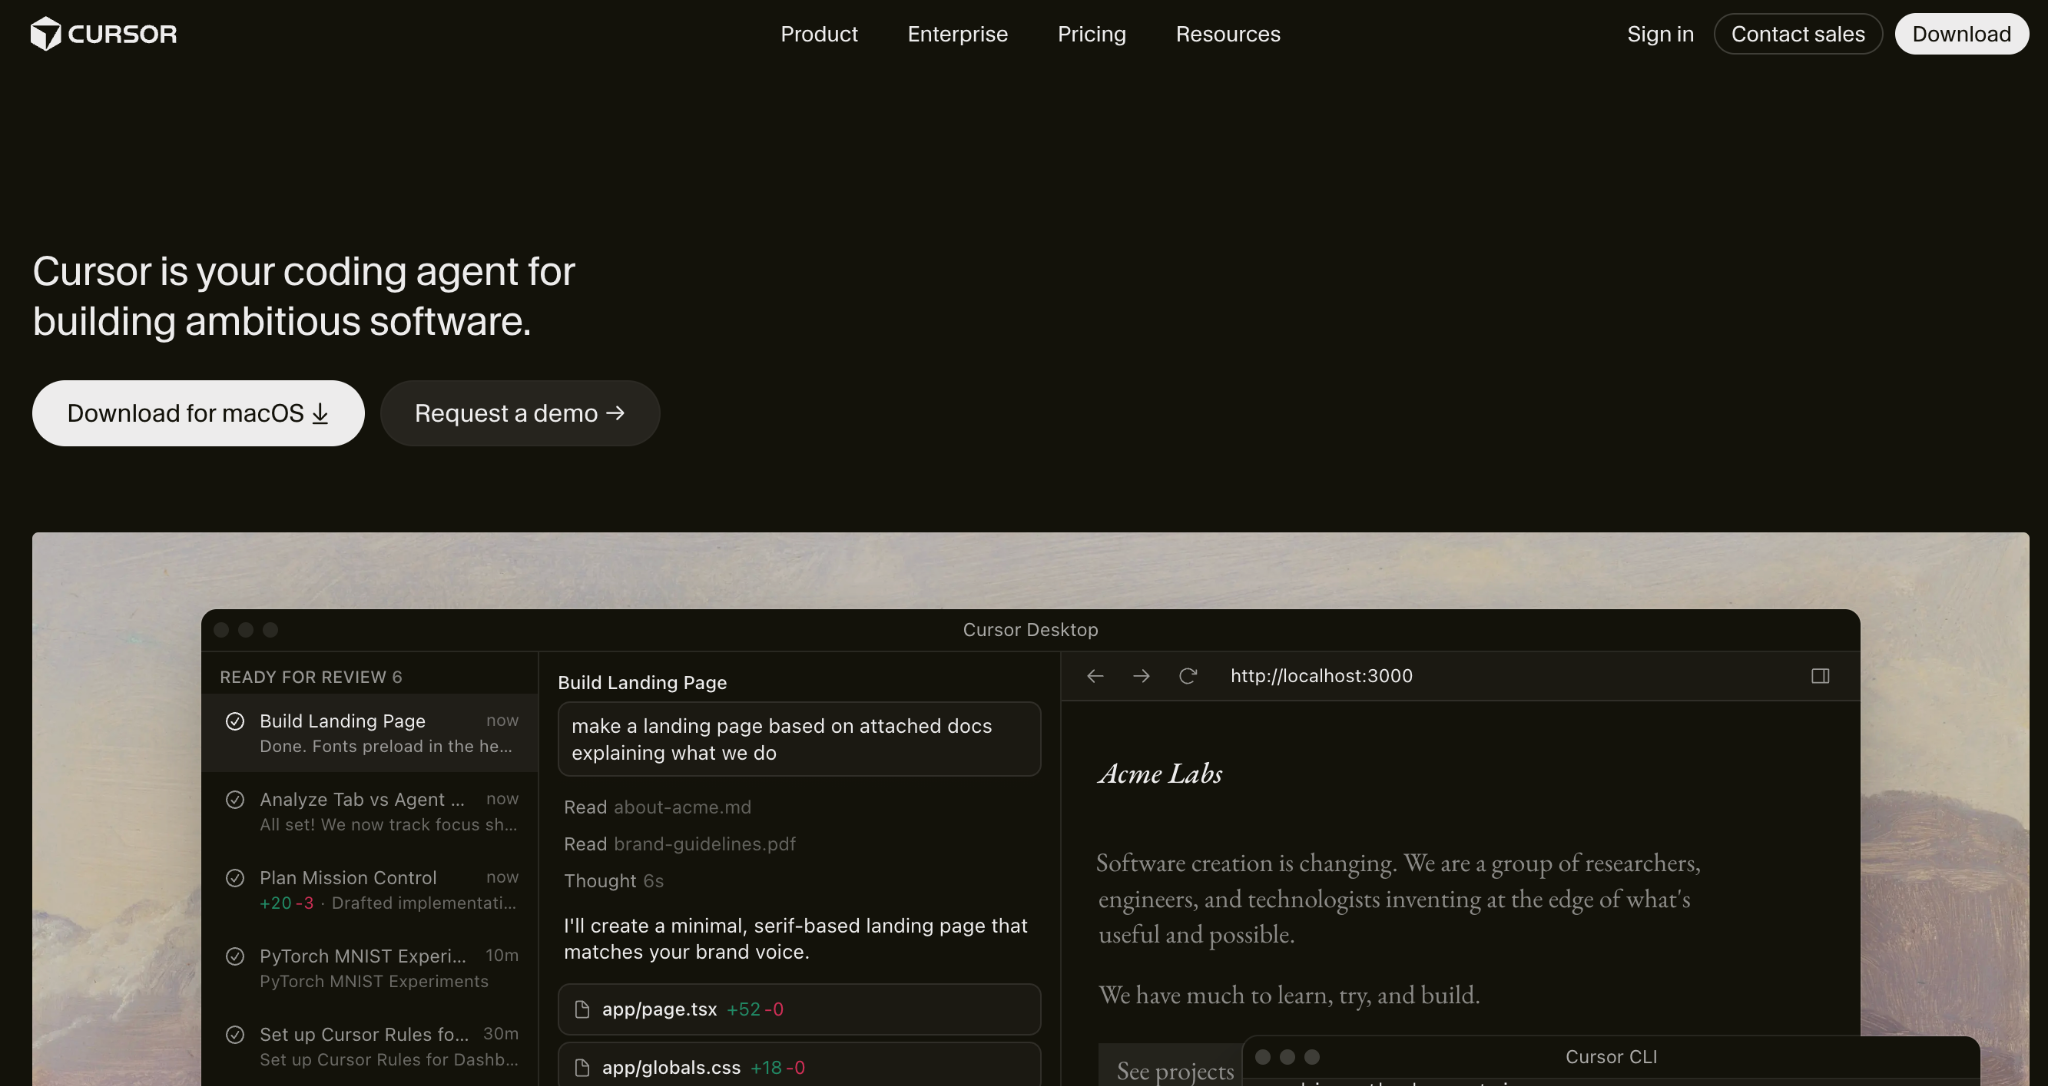The width and height of the screenshot is (2048, 1086).
Task: Click the READY FOR REVIEW 6 header
Action: (311, 677)
